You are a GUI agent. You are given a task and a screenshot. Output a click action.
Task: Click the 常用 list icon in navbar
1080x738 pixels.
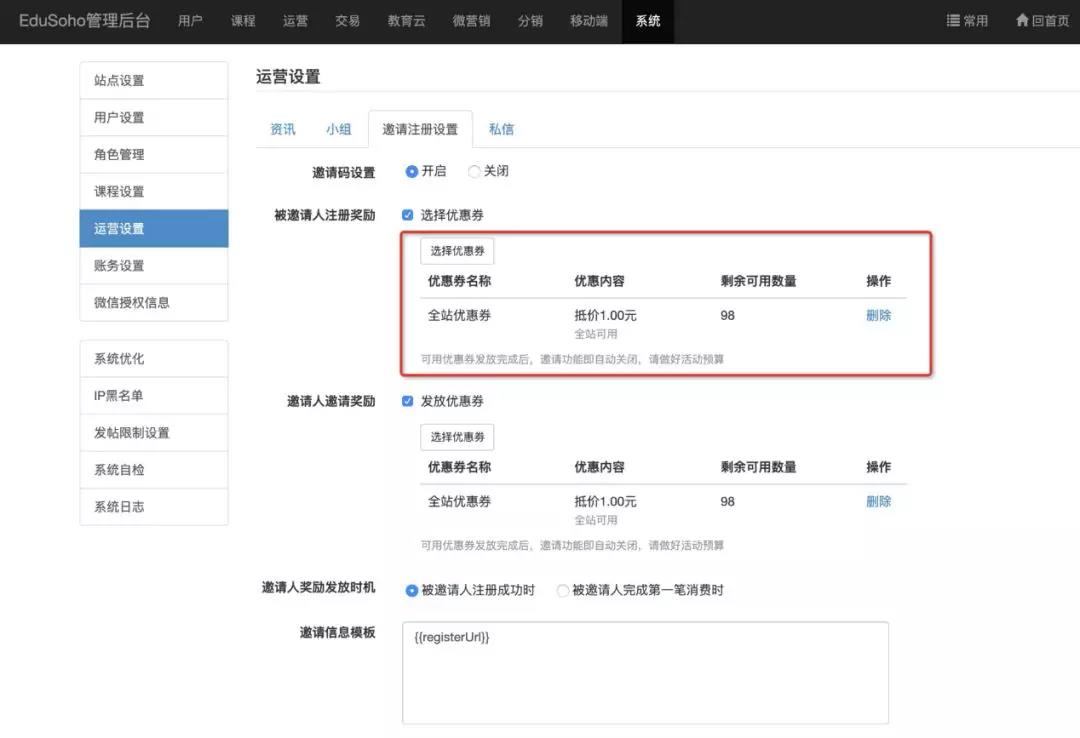click(953, 21)
